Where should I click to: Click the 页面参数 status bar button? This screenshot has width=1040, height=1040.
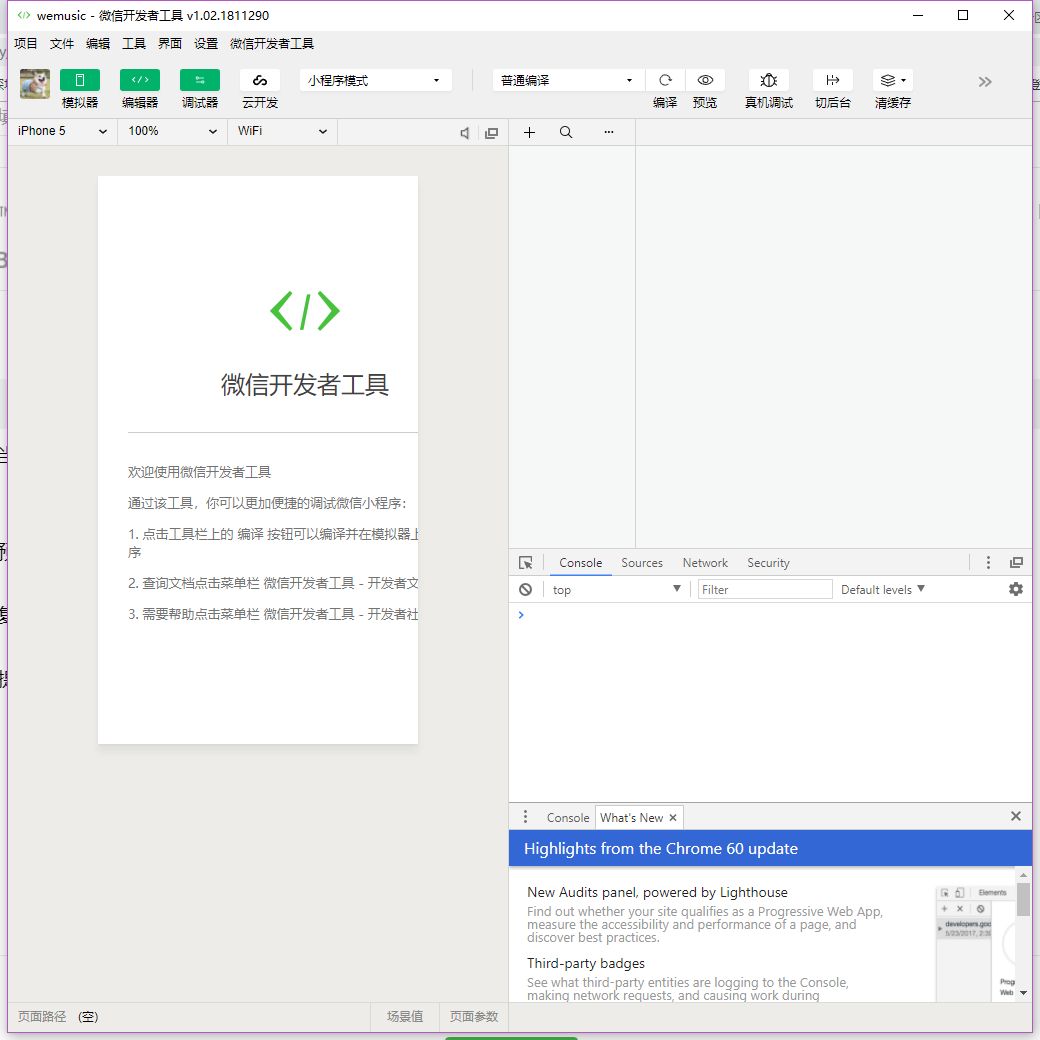click(474, 1017)
